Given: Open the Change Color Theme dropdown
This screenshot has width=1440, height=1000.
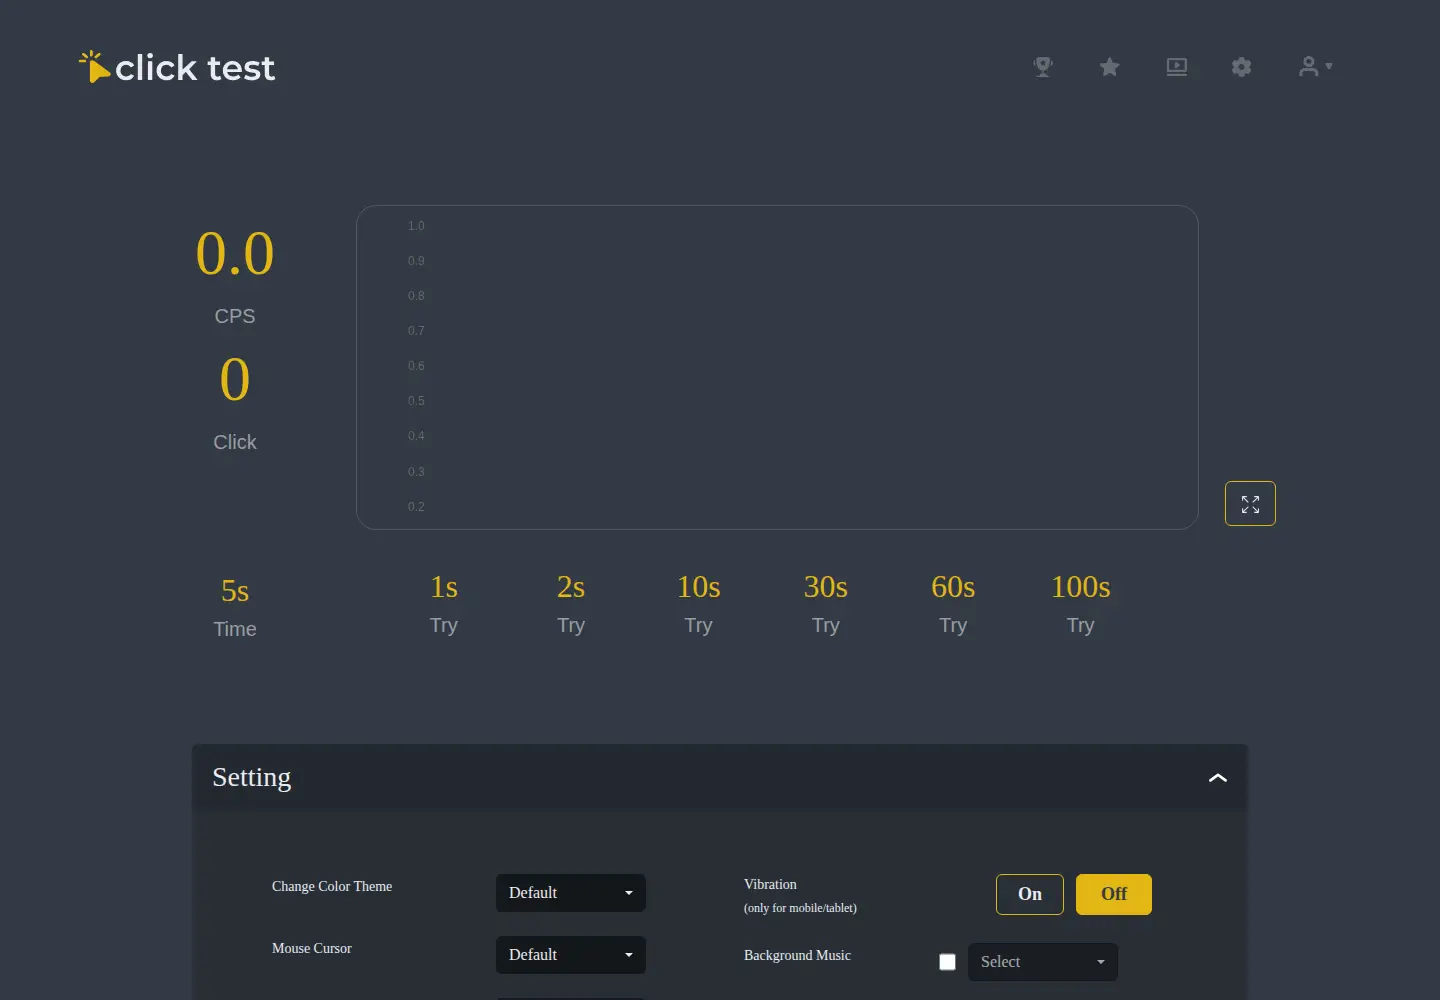Looking at the screenshot, I should click(x=571, y=893).
